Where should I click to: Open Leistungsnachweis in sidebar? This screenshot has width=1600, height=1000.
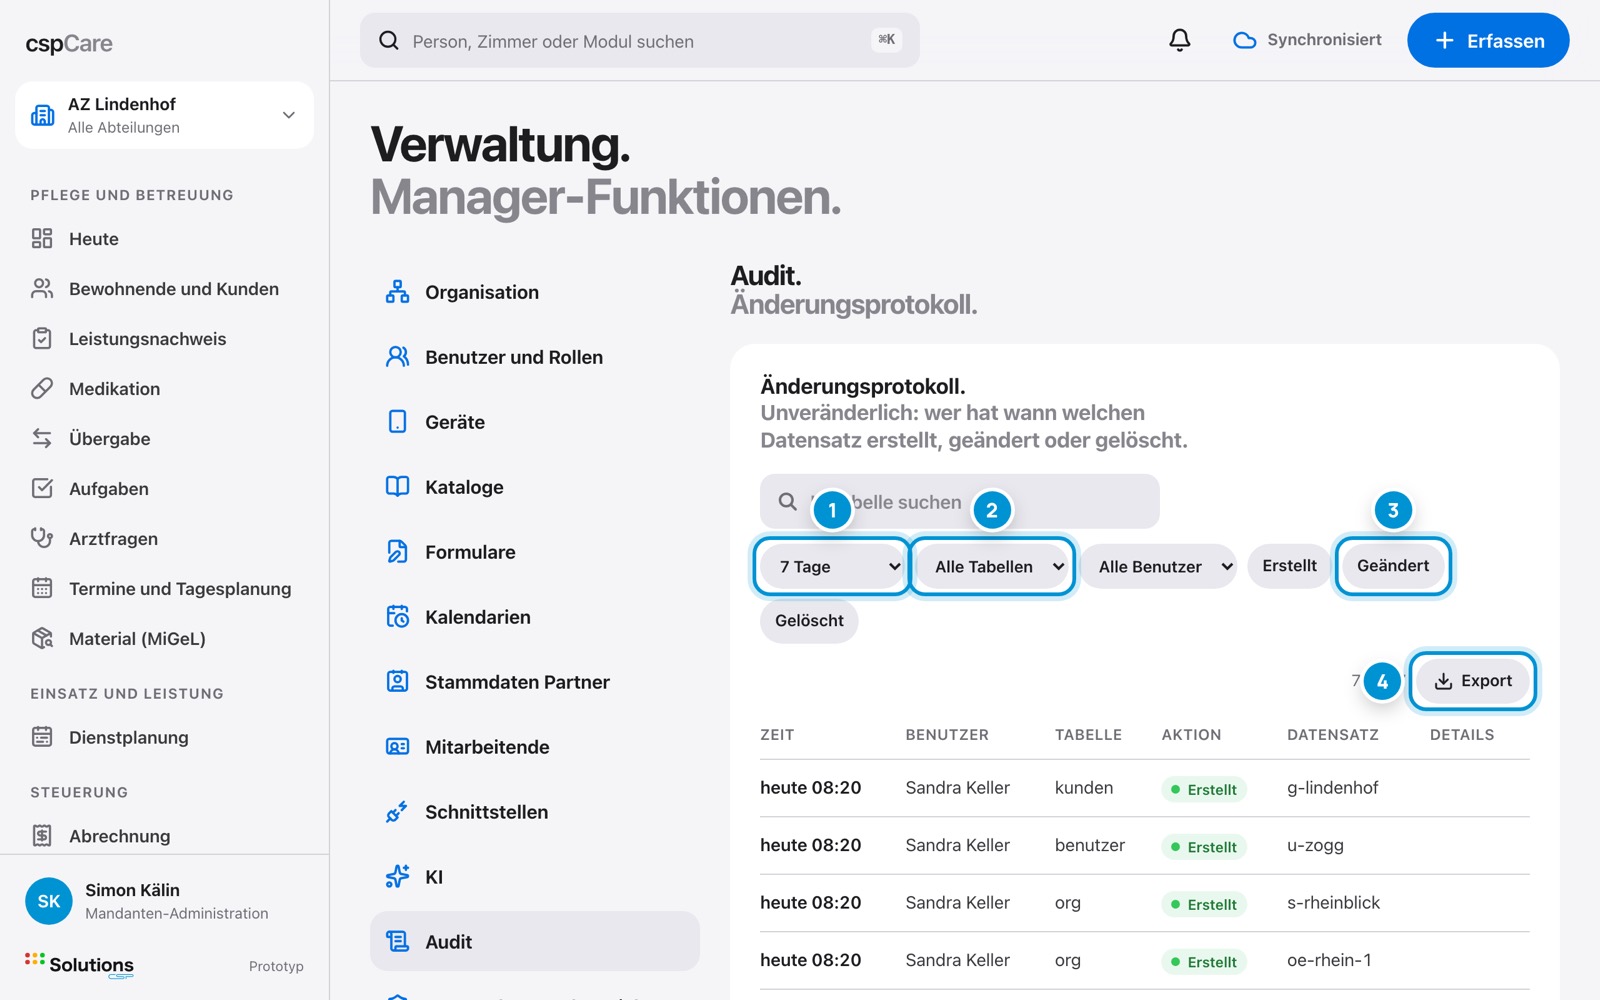(164, 339)
